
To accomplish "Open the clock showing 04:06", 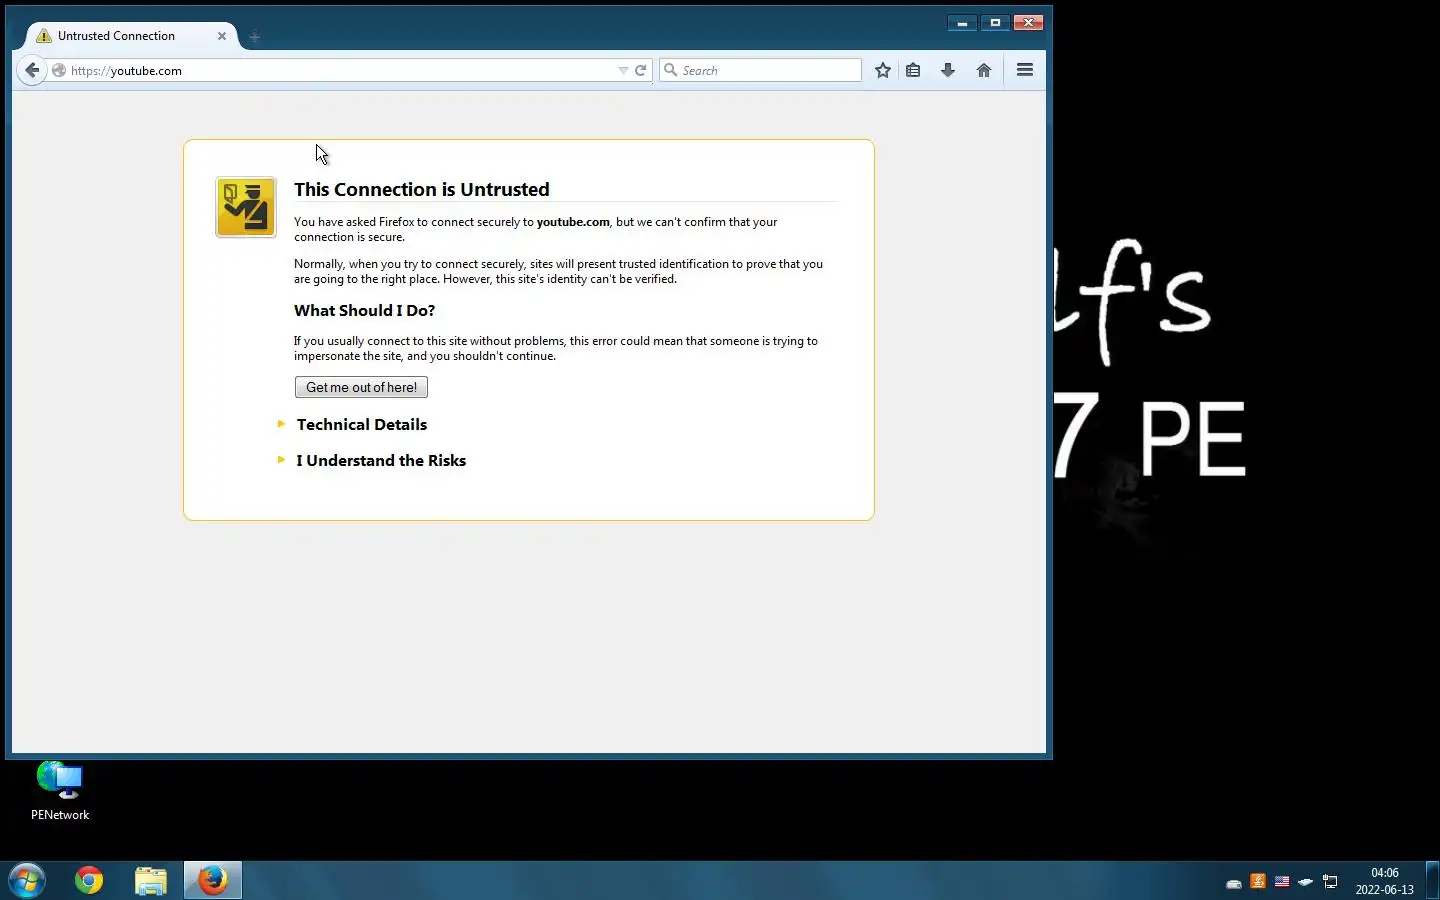I will 1385,881.
